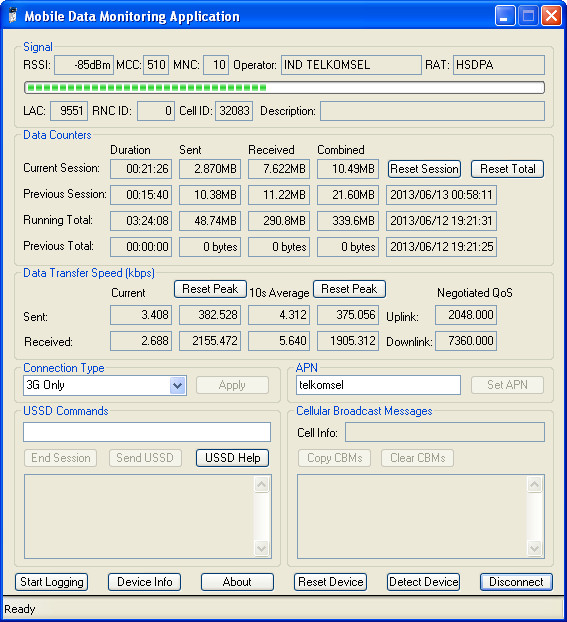Reset the Current speed peak
Image resolution: width=567 pixels, height=622 pixels.
[210, 289]
